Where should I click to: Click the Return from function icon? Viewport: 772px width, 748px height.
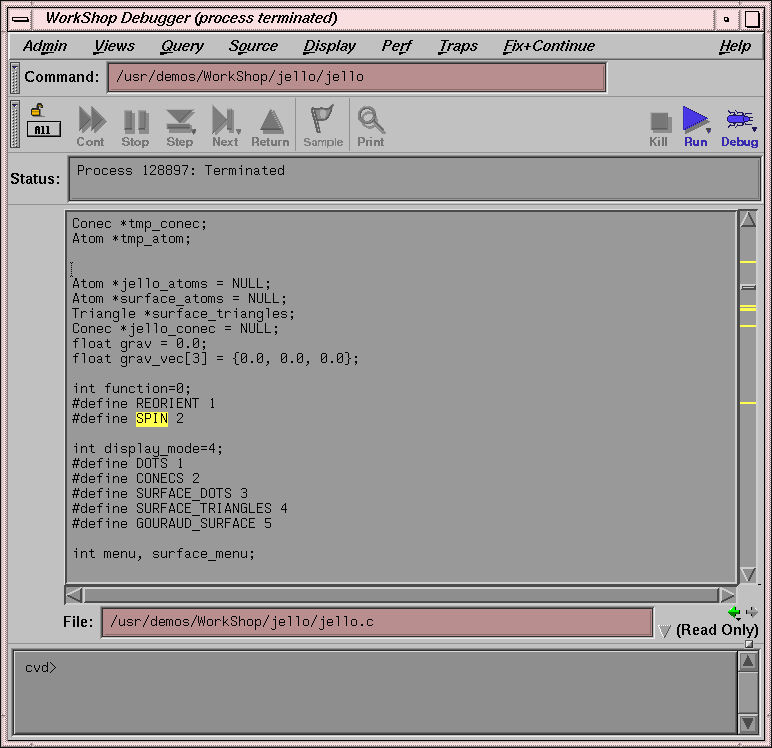pyautogui.click(x=270, y=125)
